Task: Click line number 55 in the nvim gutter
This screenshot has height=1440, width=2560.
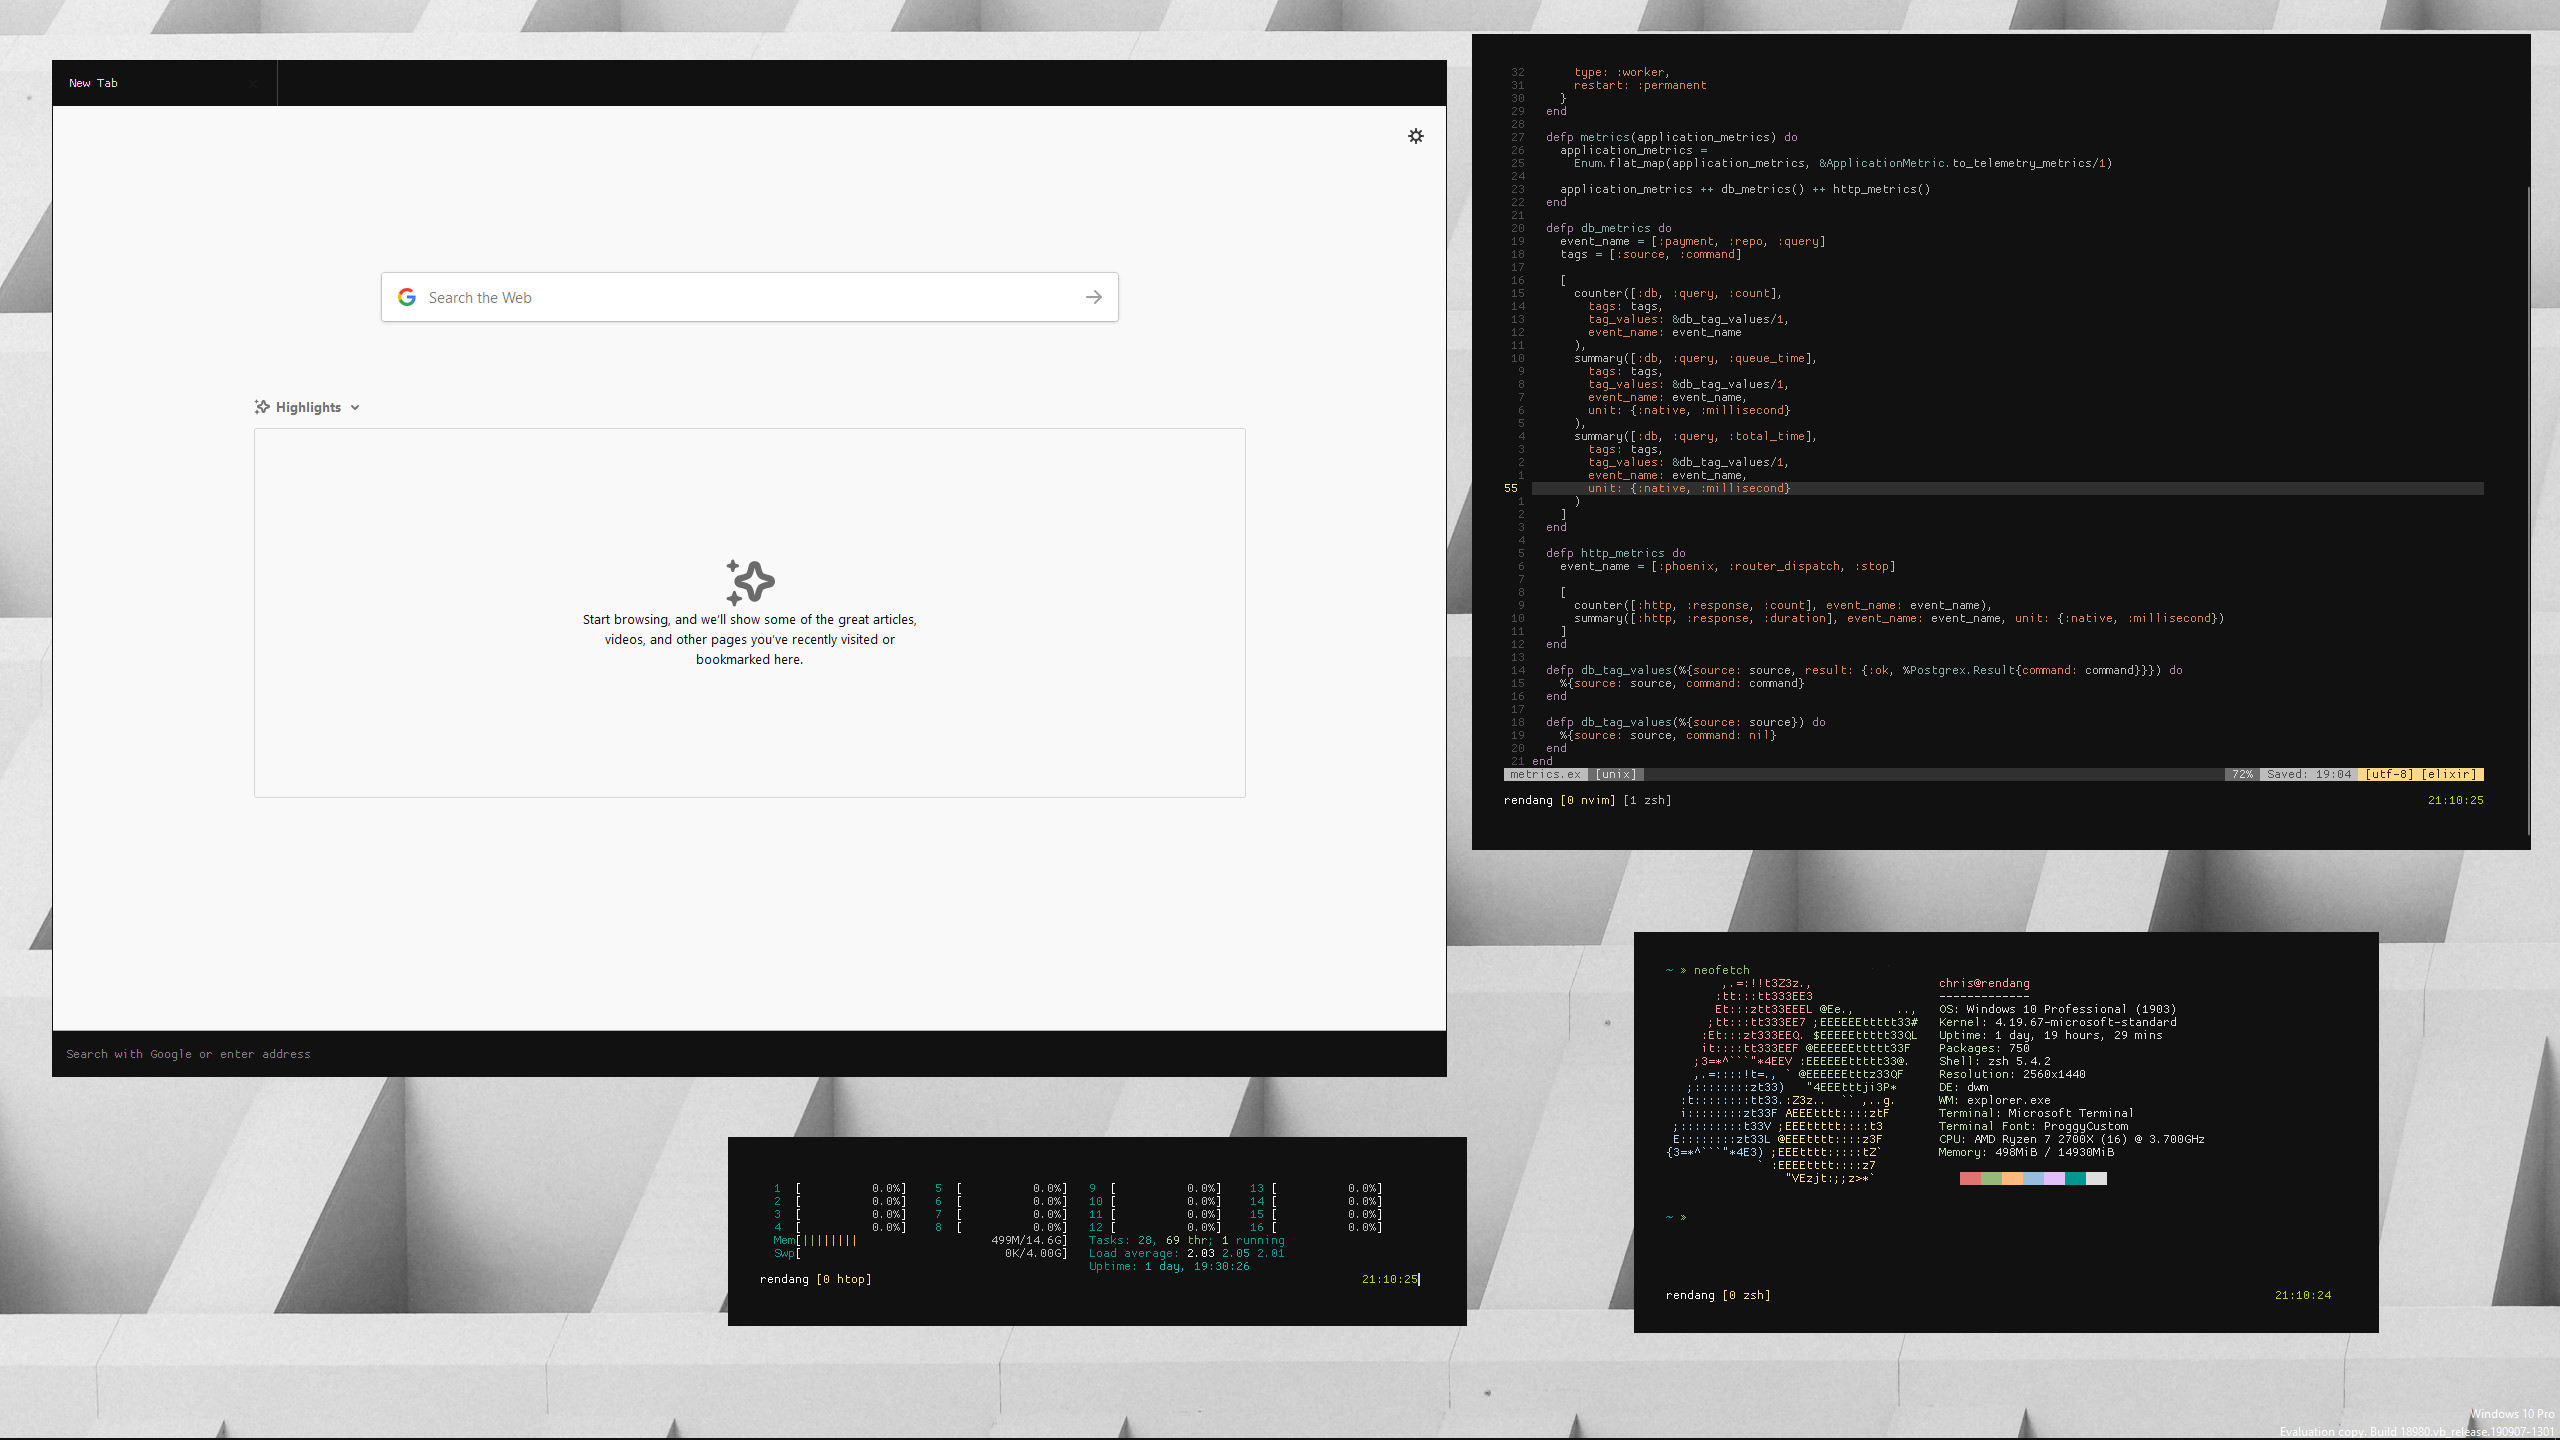Action: [1509, 488]
